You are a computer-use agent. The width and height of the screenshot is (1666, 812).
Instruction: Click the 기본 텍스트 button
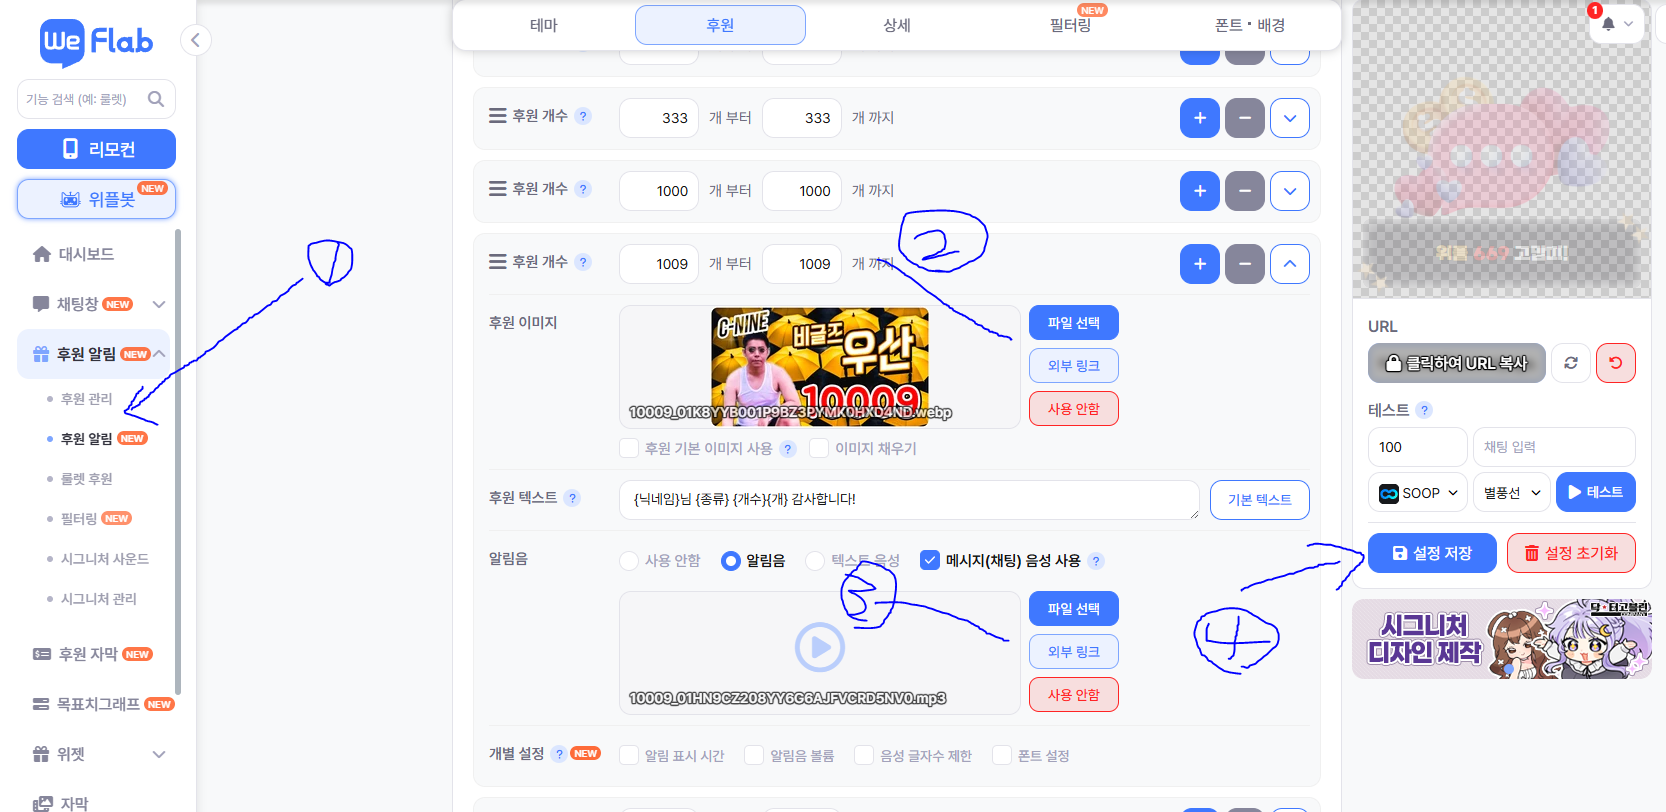click(1259, 500)
